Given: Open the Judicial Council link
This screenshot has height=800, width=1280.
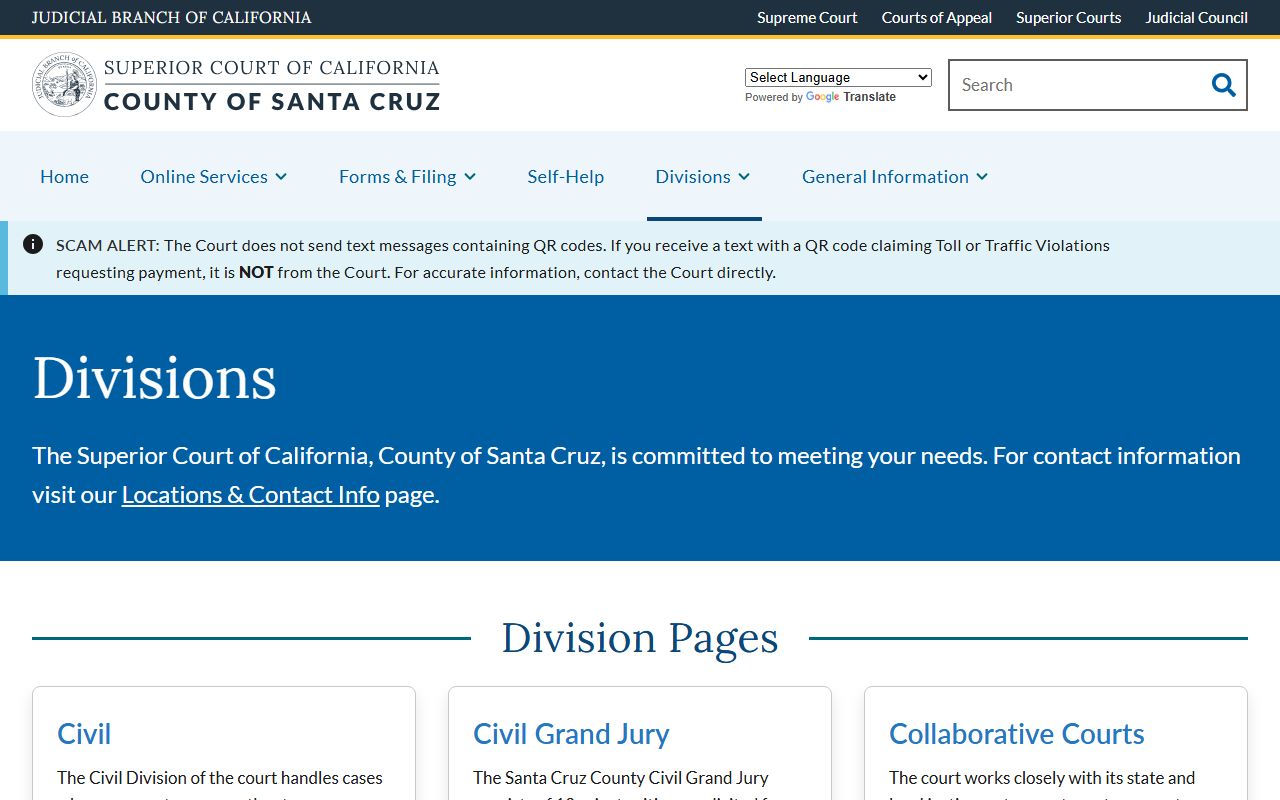Looking at the screenshot, I should coord(1197,17).
